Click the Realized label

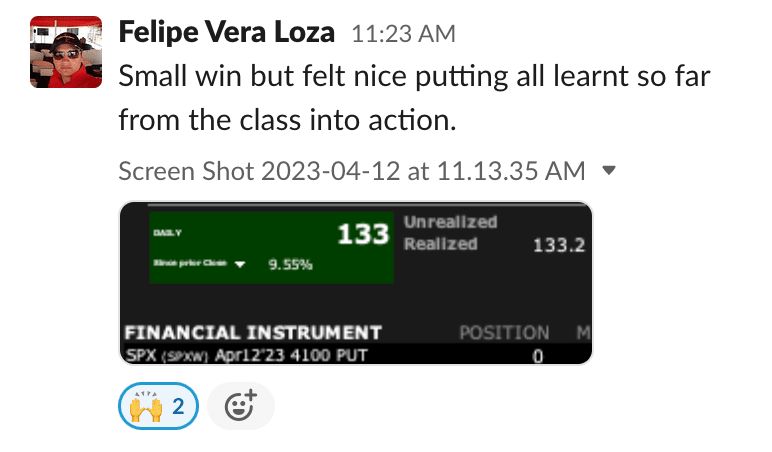[x=441, y=244]
